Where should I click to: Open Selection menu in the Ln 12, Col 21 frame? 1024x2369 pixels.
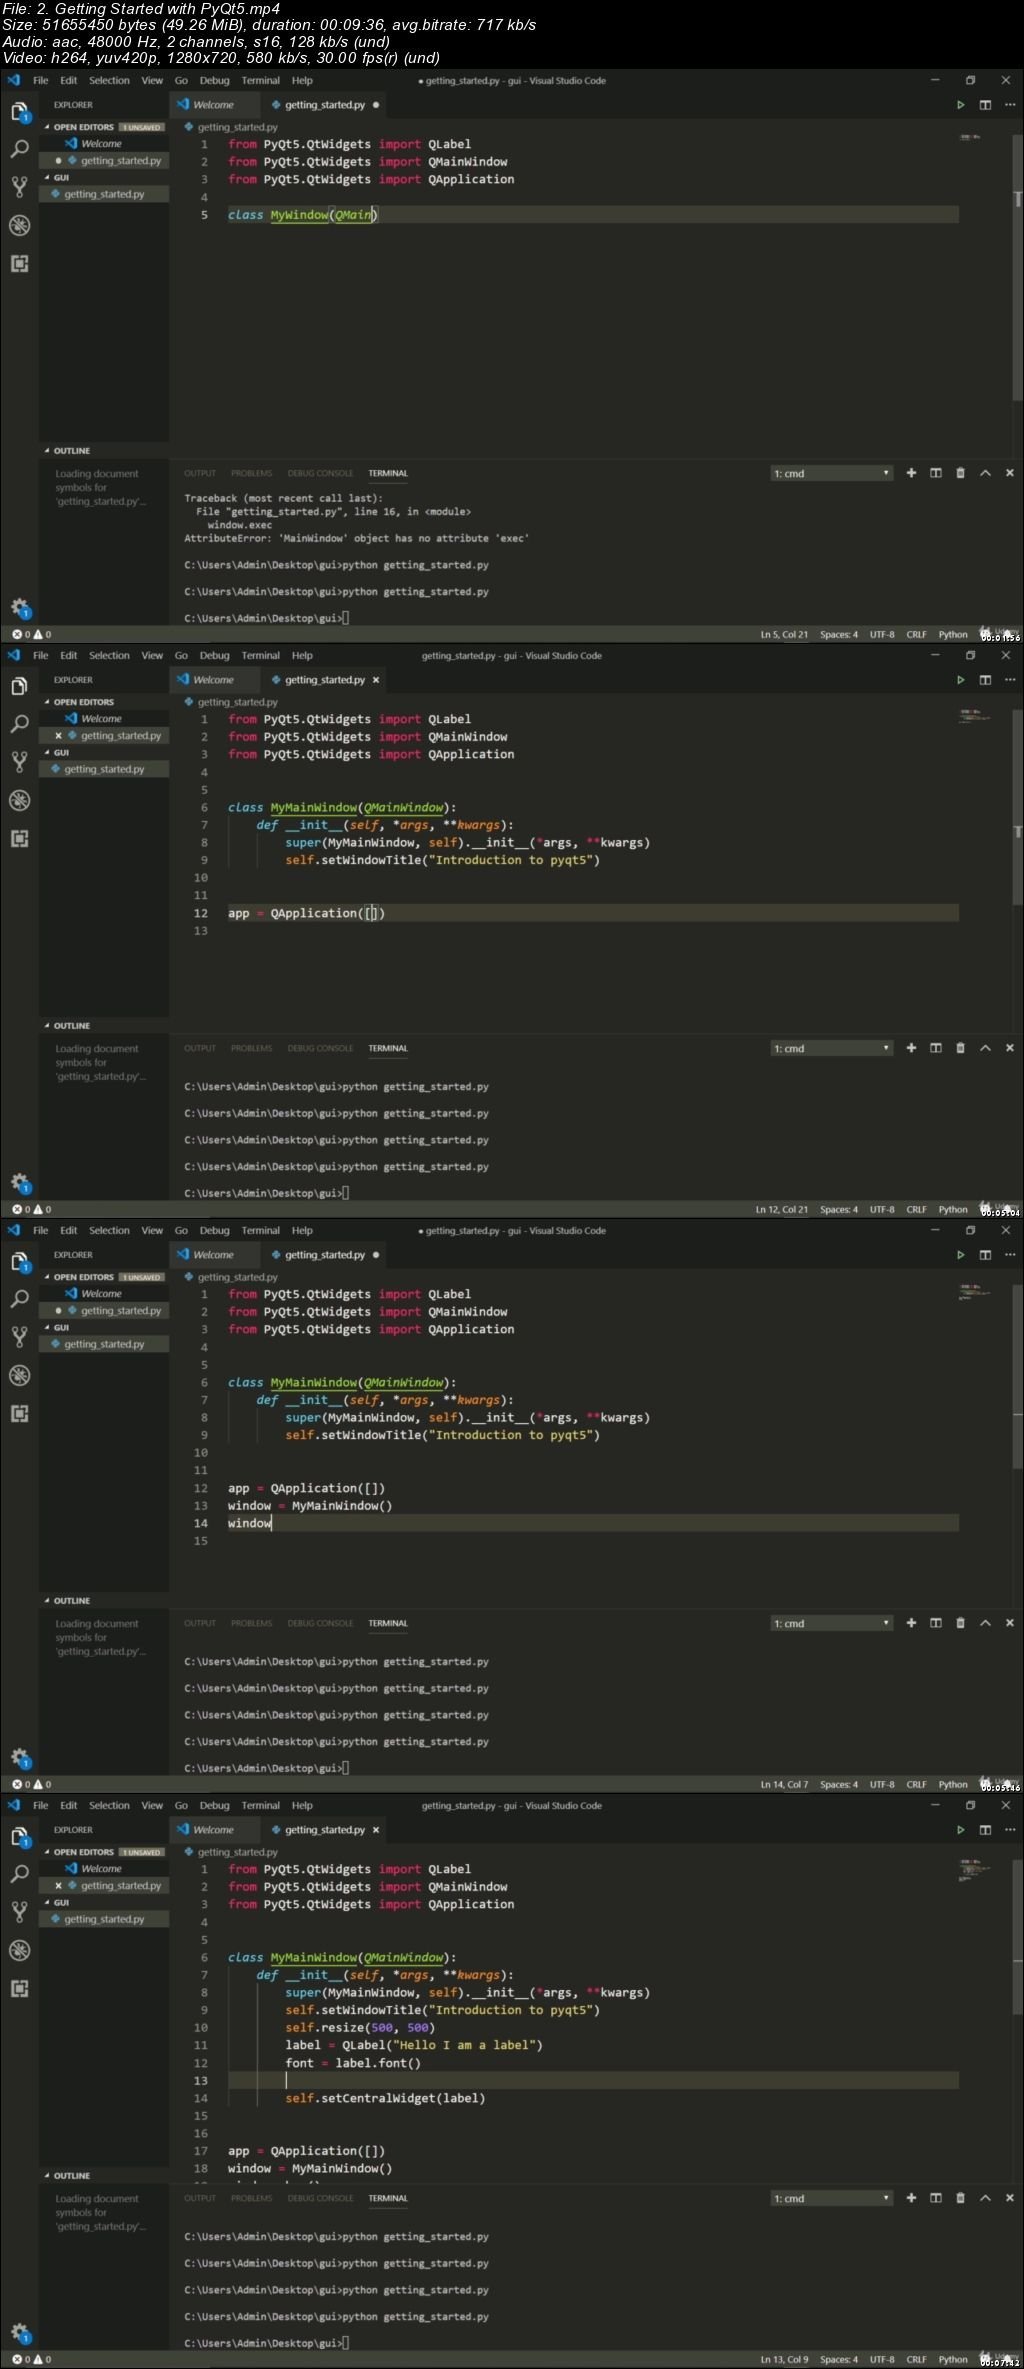click(109, 656)
